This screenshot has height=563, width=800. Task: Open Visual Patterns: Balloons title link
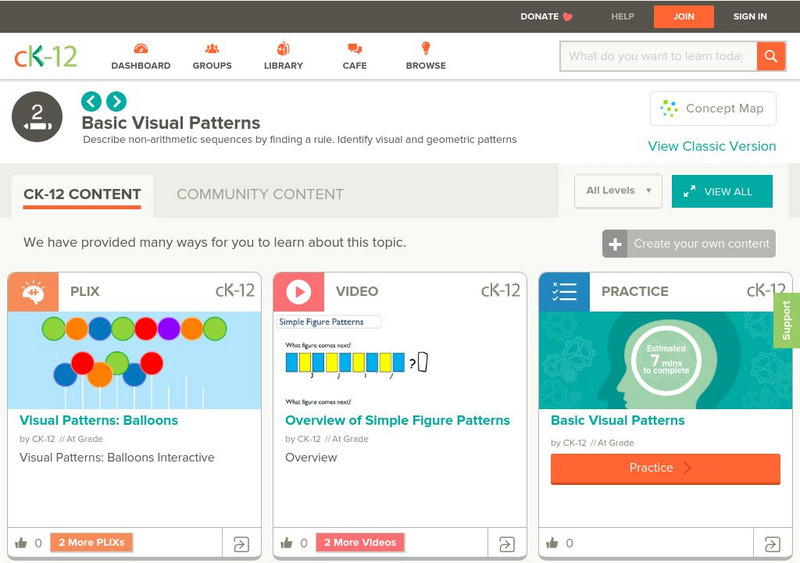[98, 420]
